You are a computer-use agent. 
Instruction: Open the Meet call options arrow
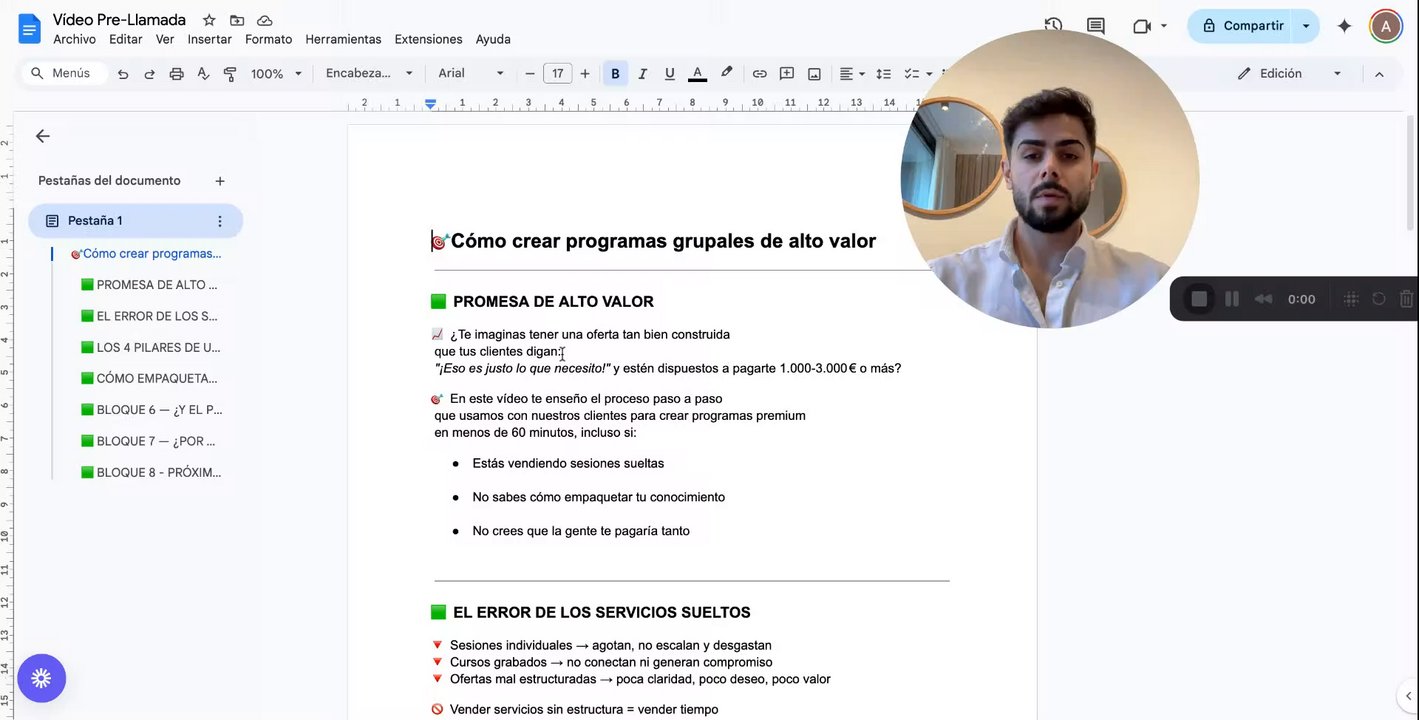click(1164, 26)
